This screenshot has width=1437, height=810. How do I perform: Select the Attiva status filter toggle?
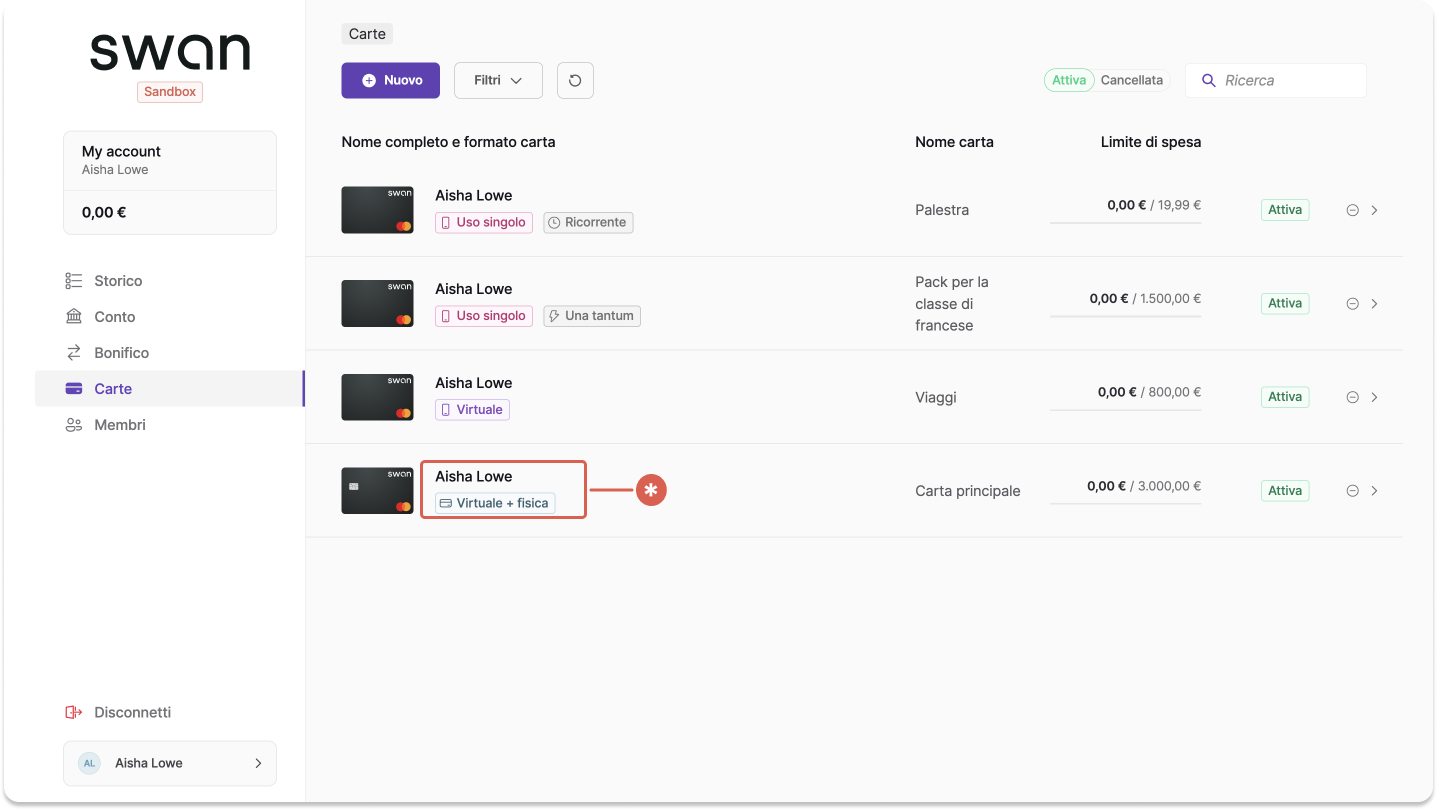tap(1069, 80)
